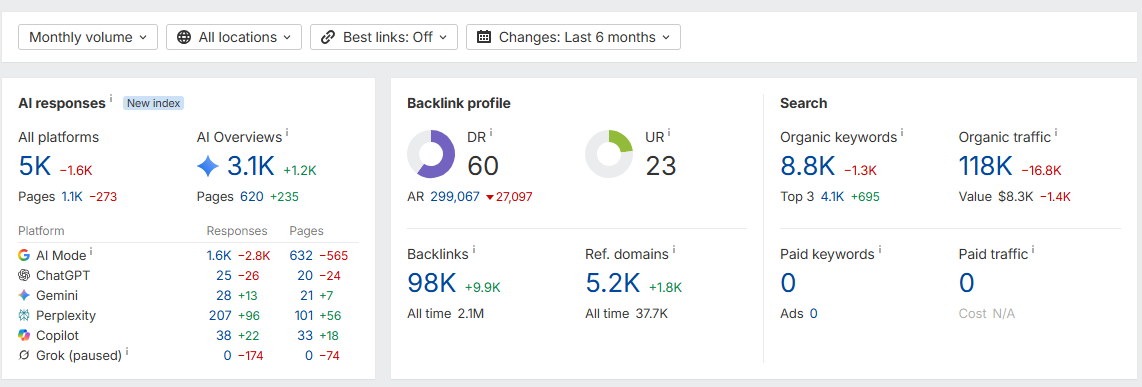Open the Paid keywords 0 value
1142x387 pixels.
click(788, 283)
